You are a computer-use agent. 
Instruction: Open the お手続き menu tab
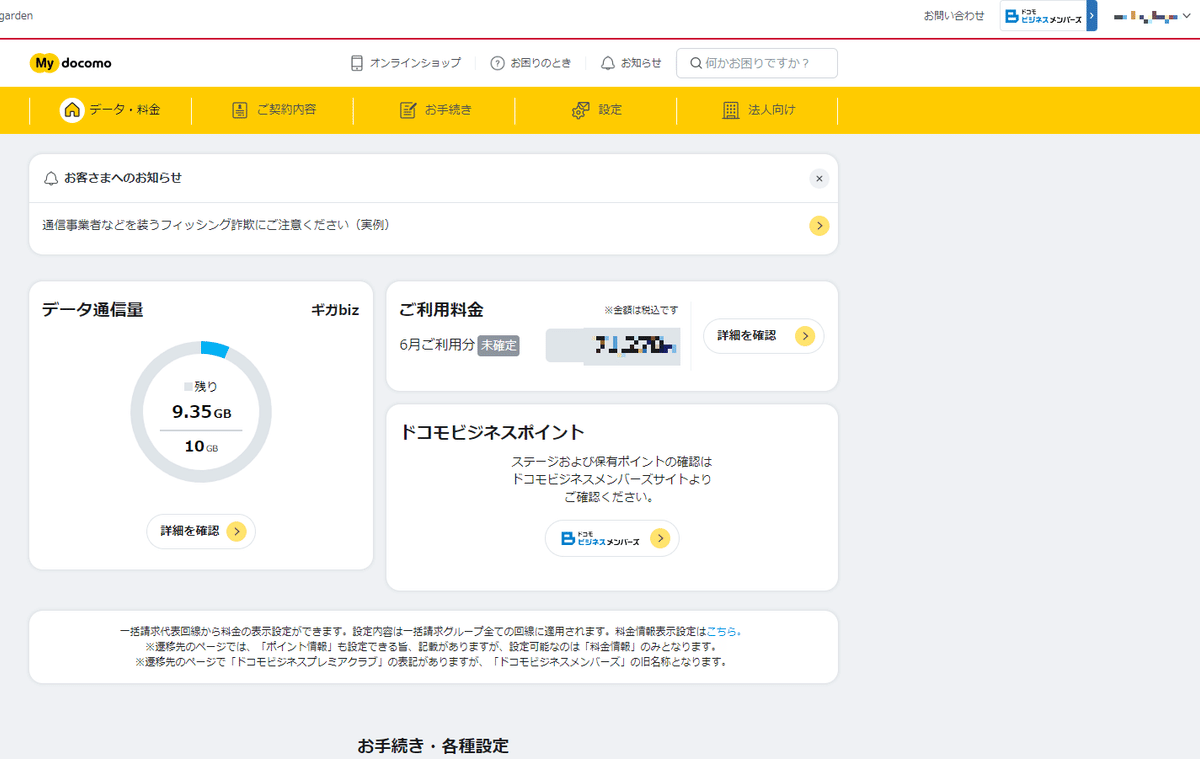[x=435, y=110]
